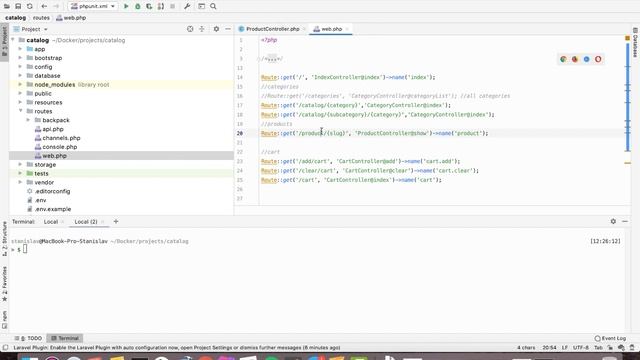The width and height of the screenshot is (640, 360).
Task: Open the TODO tool window button
Action: [29, 338]
